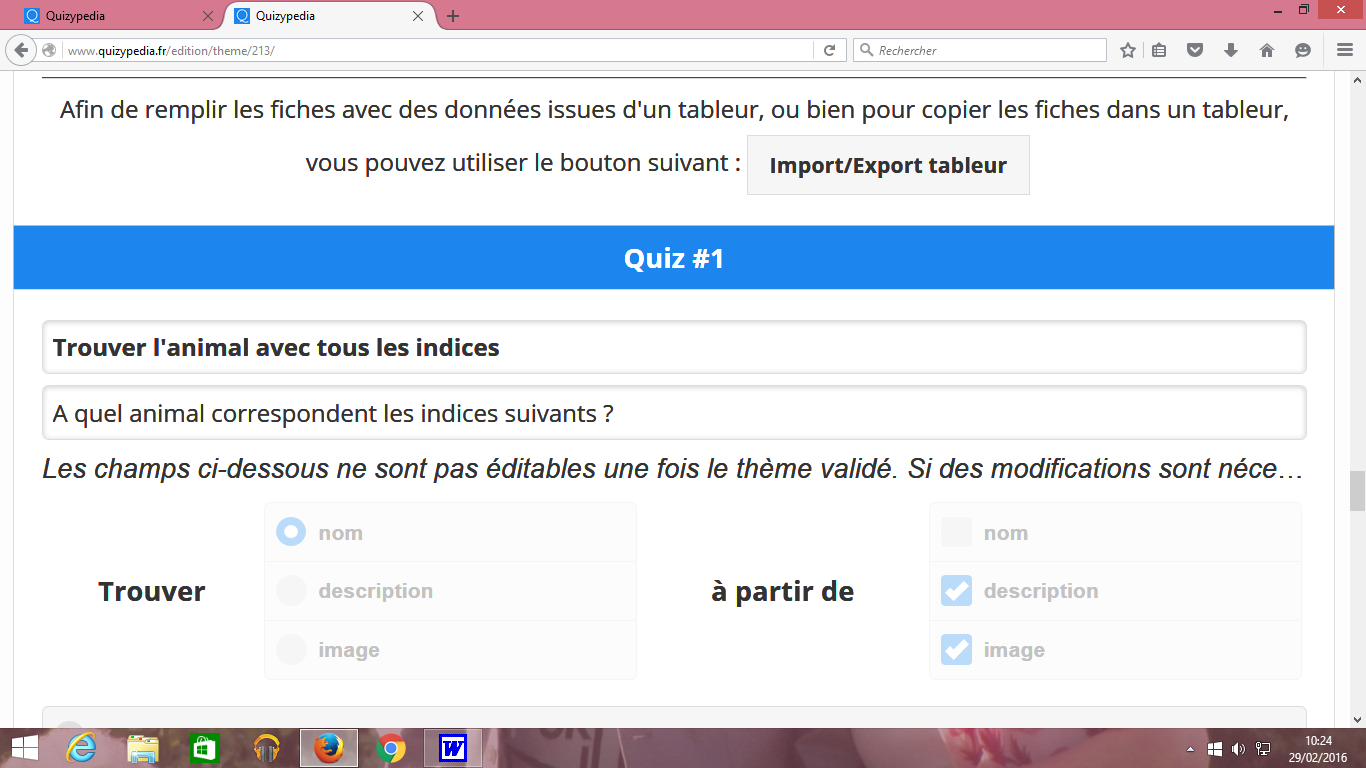Click the Quiz #1 blue header bar
This screenshot has height=768, width=1366.
tap(673, 258)
